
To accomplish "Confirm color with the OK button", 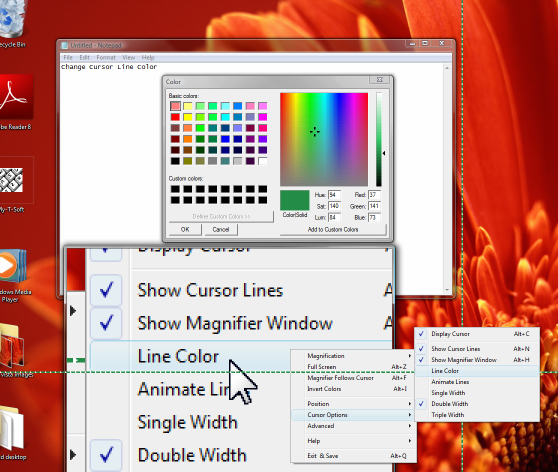I will (x=185, y=230).
